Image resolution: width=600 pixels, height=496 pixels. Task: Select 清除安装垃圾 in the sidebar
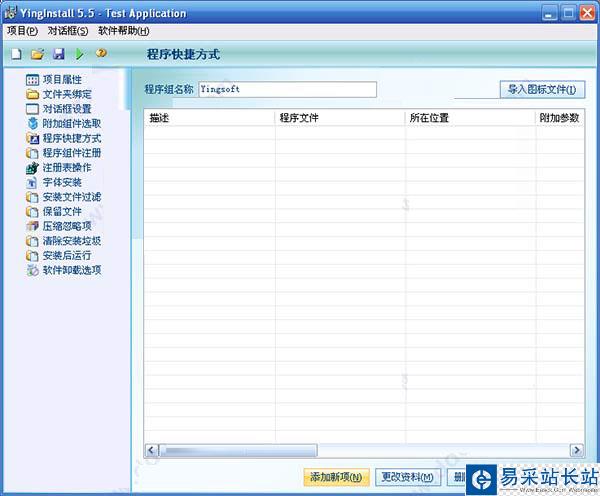(x=72, y=241)
